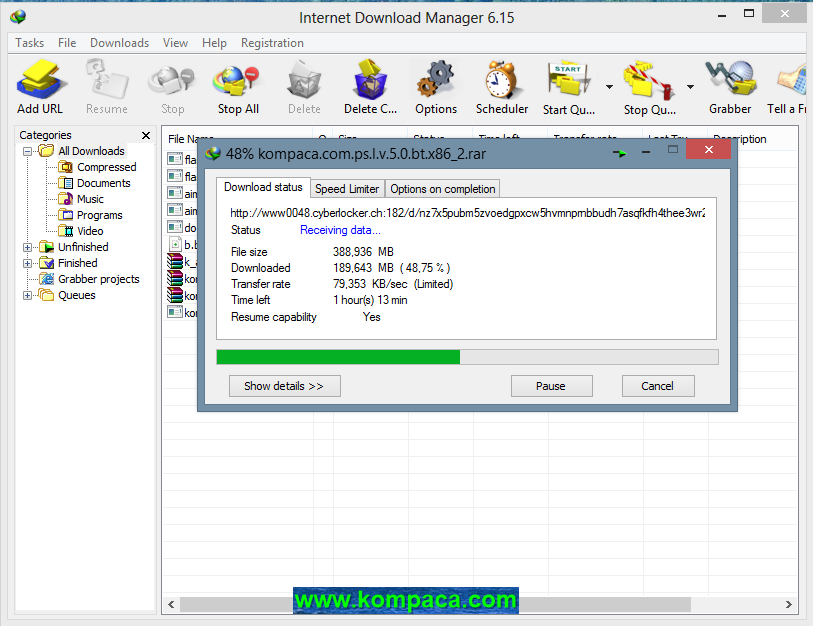This screenshot has width=813, height=626.
Task: Switch to the Speed Limiter tab
Action: coord(347,188)
